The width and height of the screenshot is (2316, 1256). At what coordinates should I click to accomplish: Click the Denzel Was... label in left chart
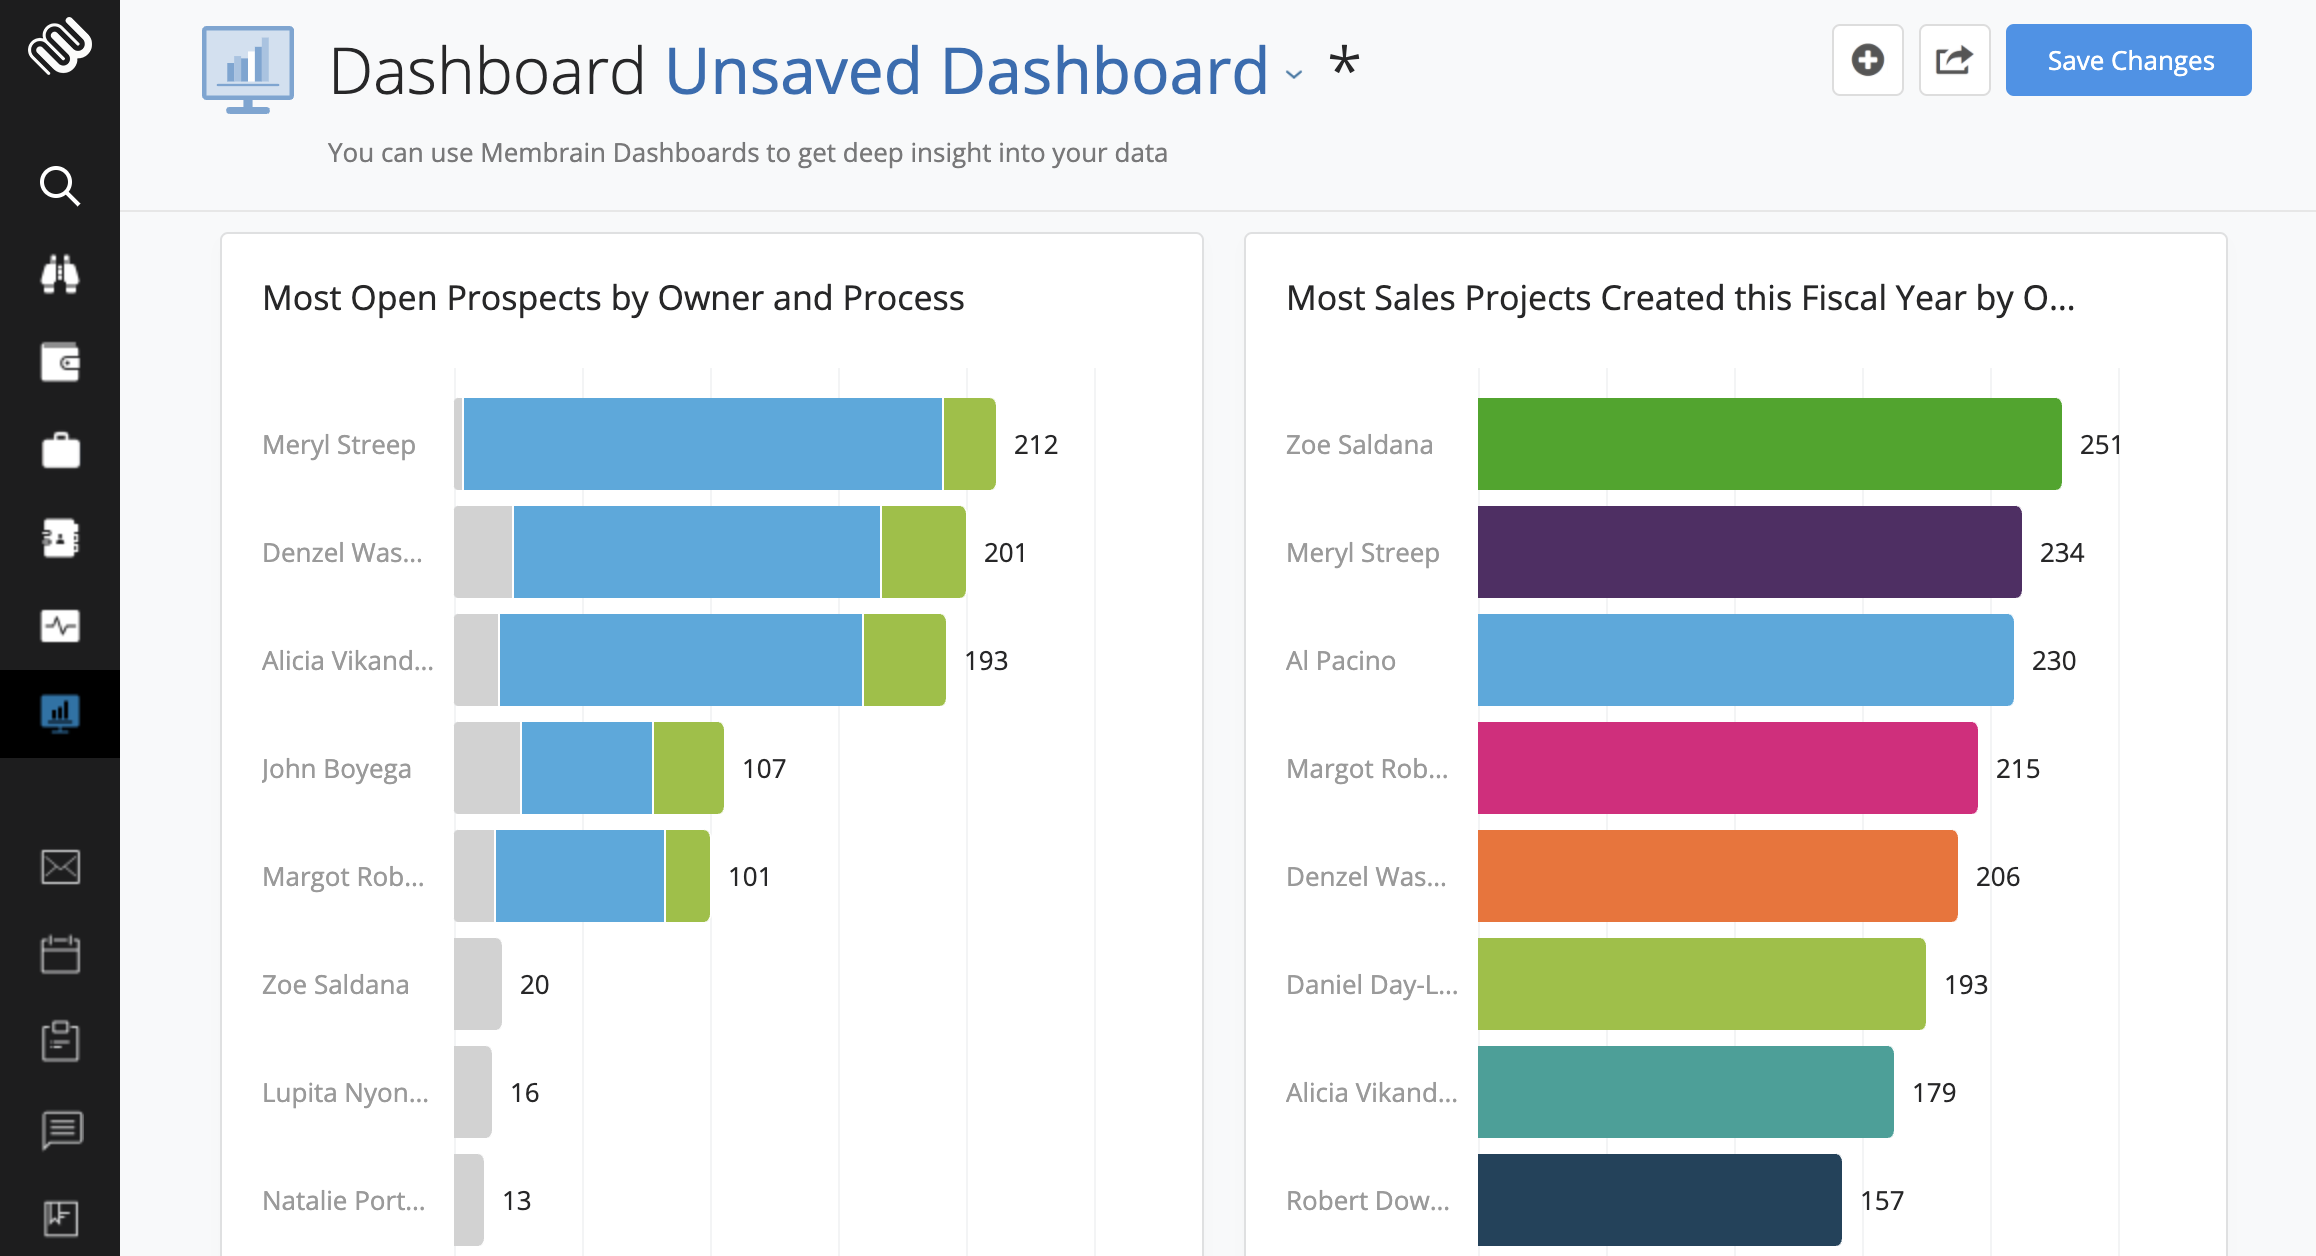pyautogui.click(x=343, y=552)
